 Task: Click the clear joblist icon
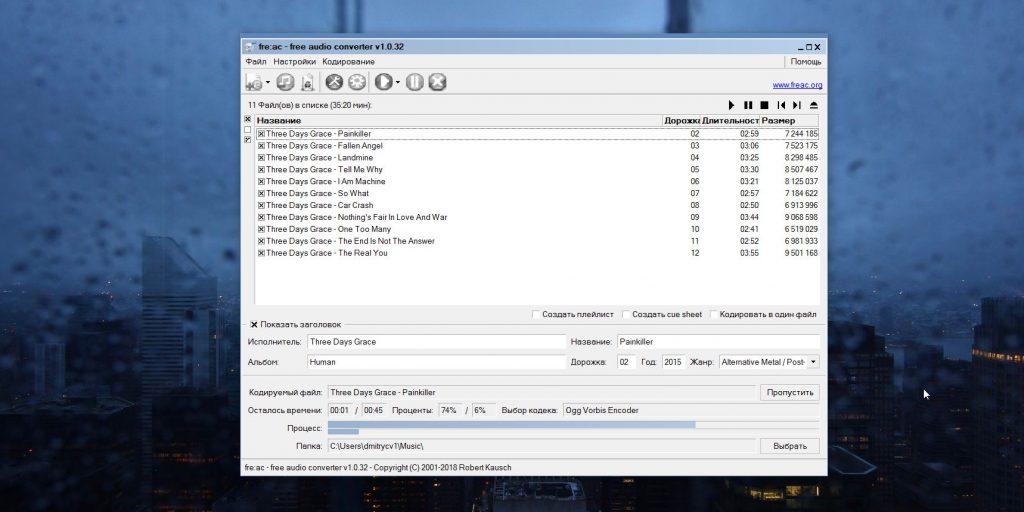tap(308, 82)
